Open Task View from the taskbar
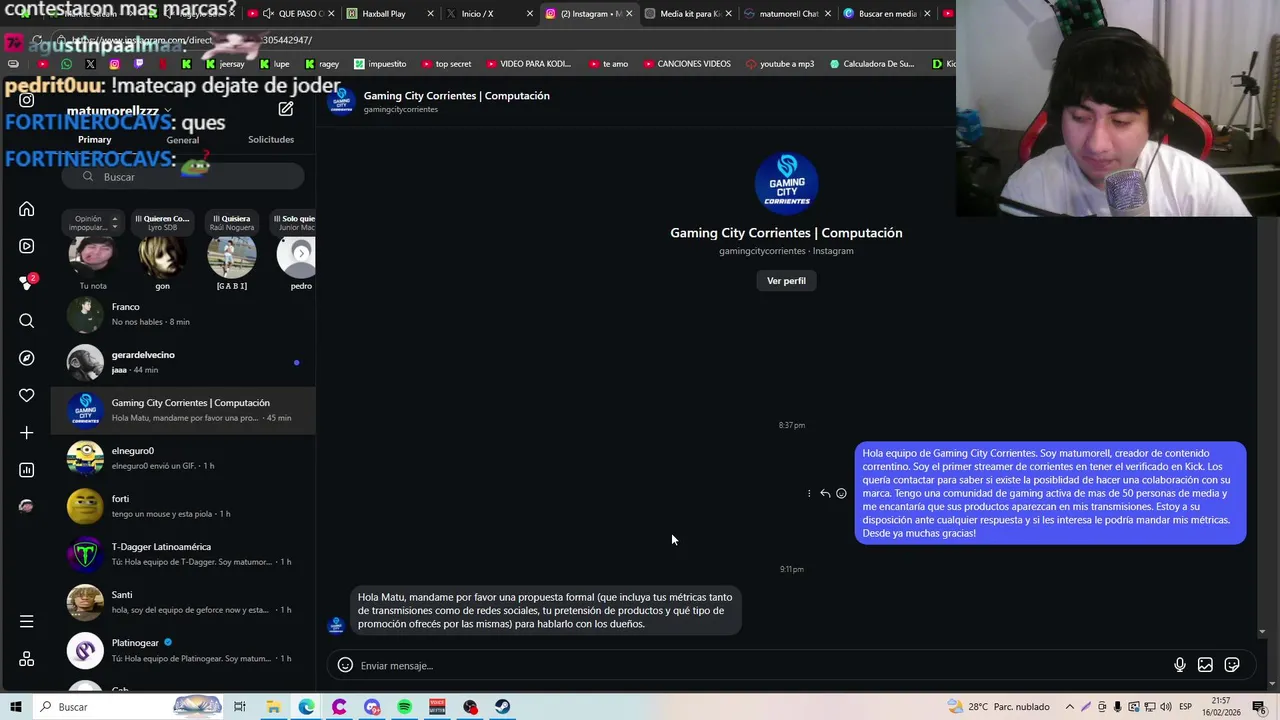The image size is (1280, 720). point(240,707)
